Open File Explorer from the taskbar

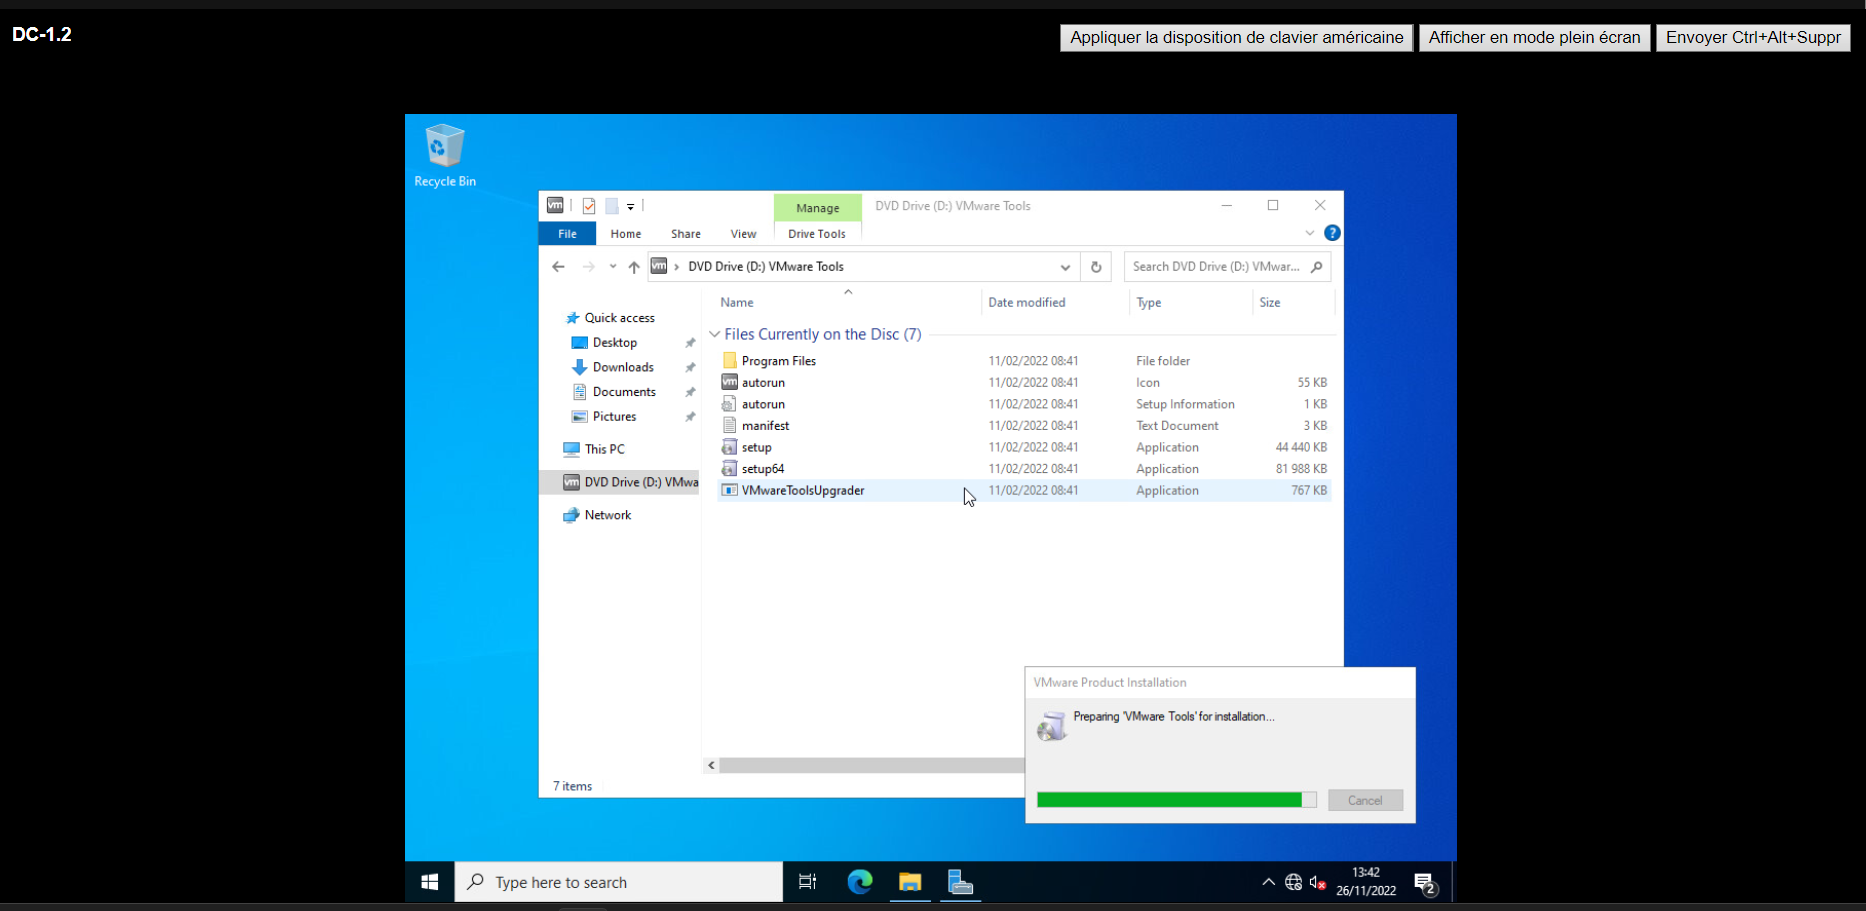tap(910, 882)
